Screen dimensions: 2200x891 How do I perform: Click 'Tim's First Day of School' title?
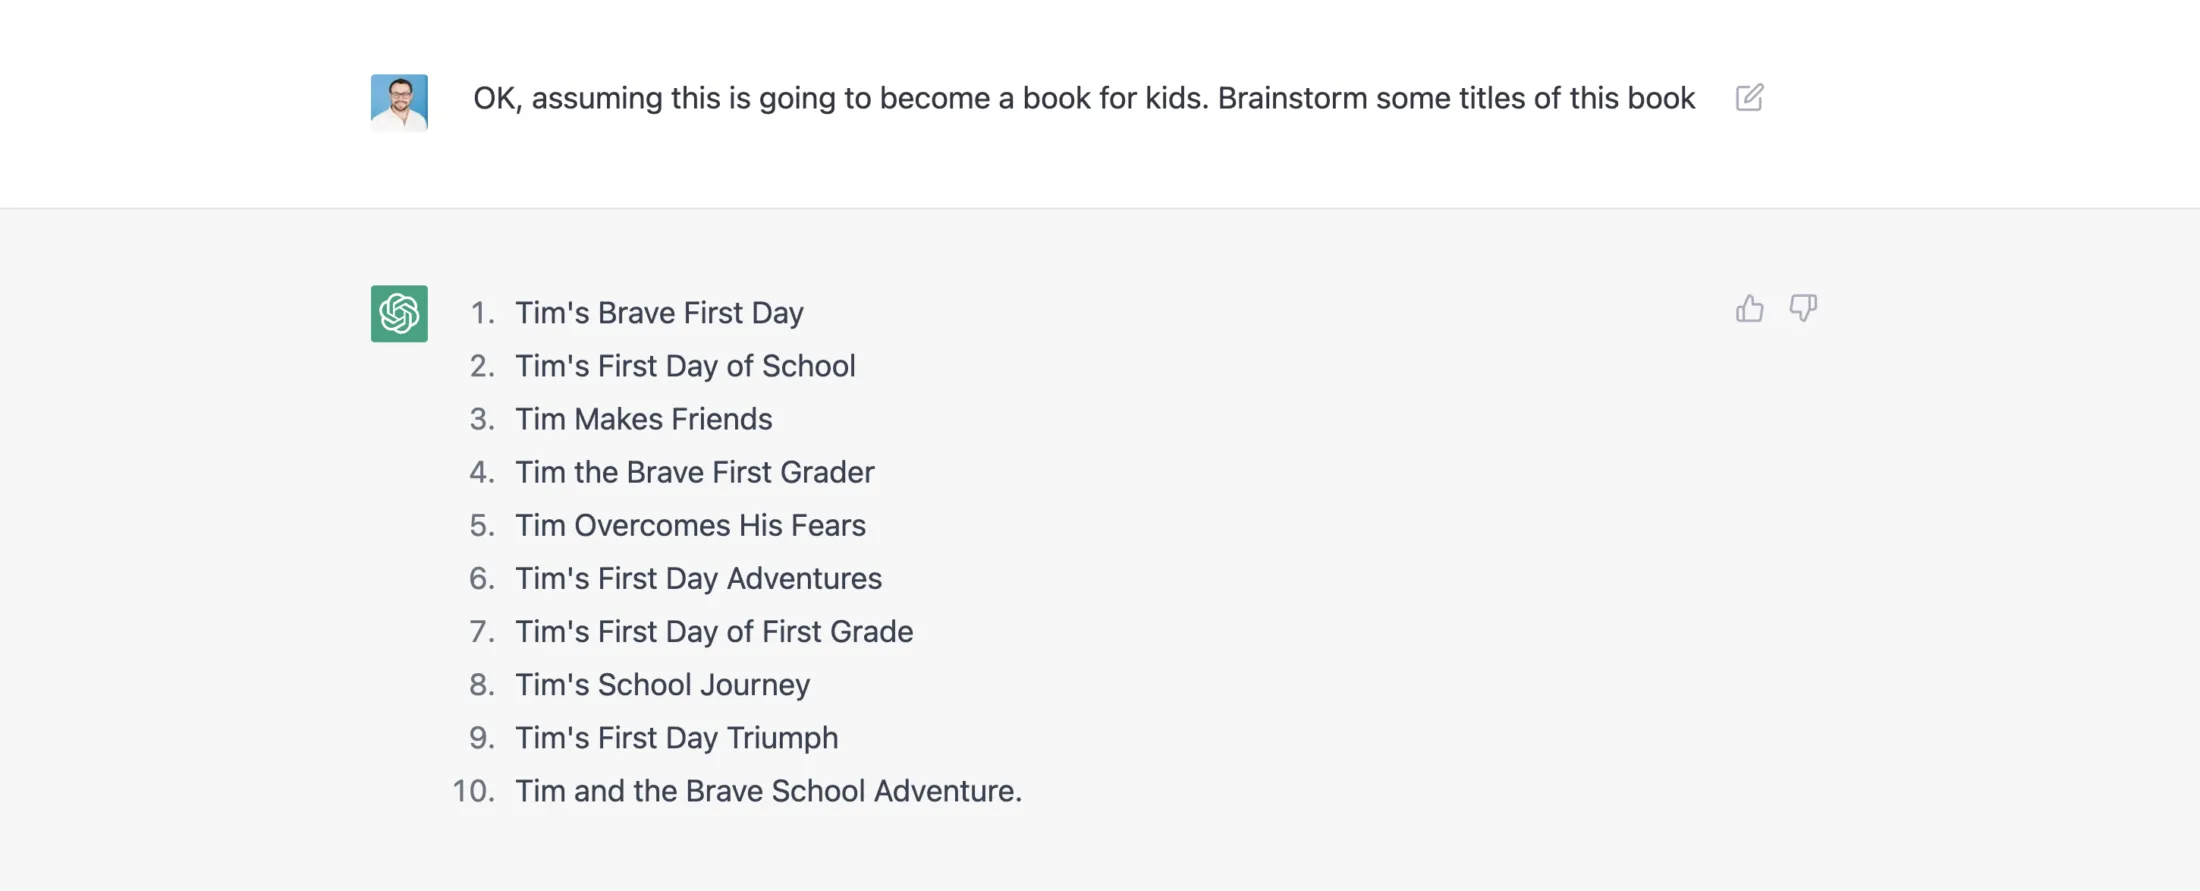pyautogui.click(x=685, y=365)
